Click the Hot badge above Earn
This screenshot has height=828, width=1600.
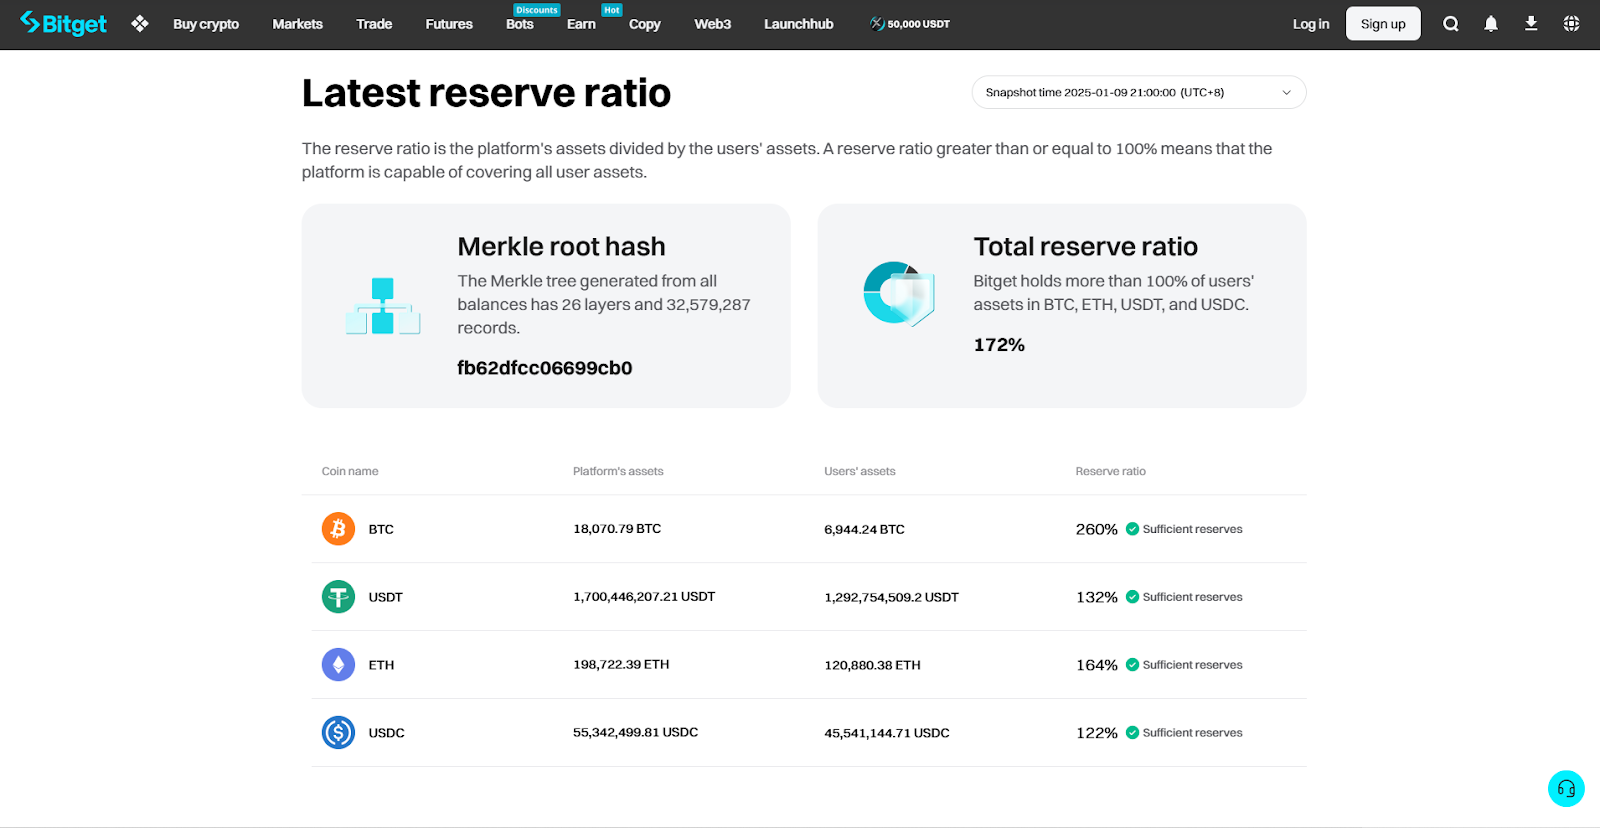(x=612, y=10)
